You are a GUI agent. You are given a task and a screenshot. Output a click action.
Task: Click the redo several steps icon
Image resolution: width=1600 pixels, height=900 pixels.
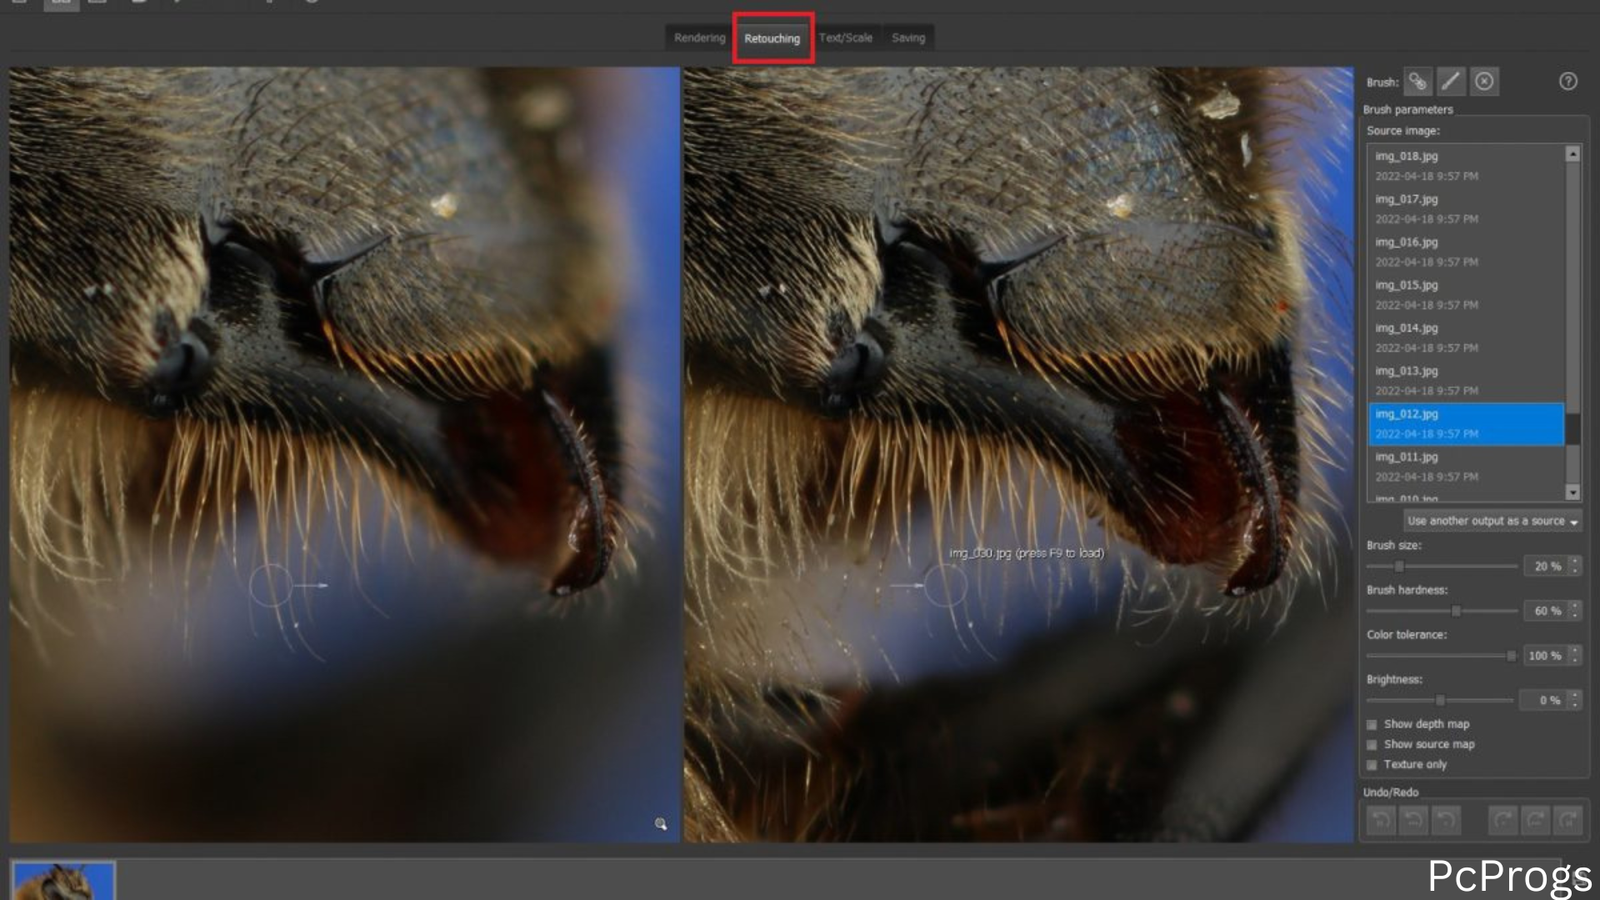tap(1535, 821)
